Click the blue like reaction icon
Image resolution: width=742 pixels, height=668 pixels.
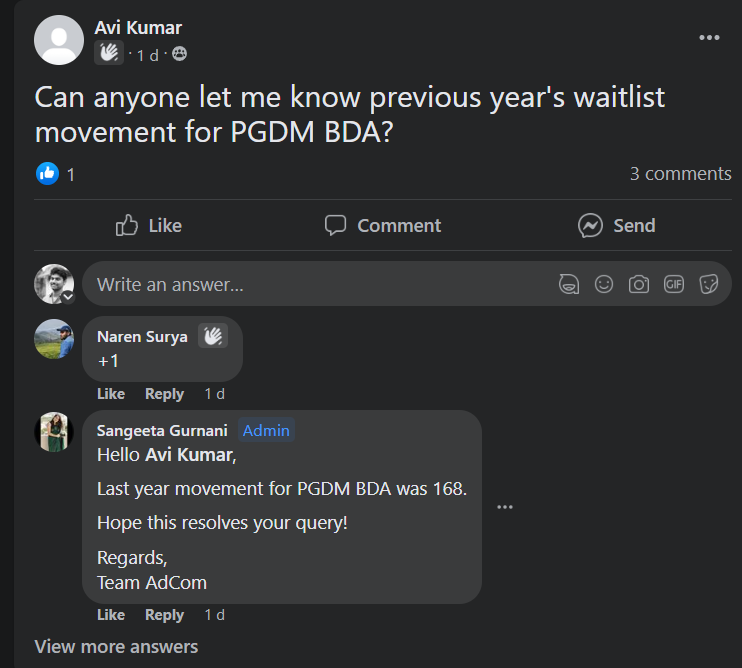(47, 173)
